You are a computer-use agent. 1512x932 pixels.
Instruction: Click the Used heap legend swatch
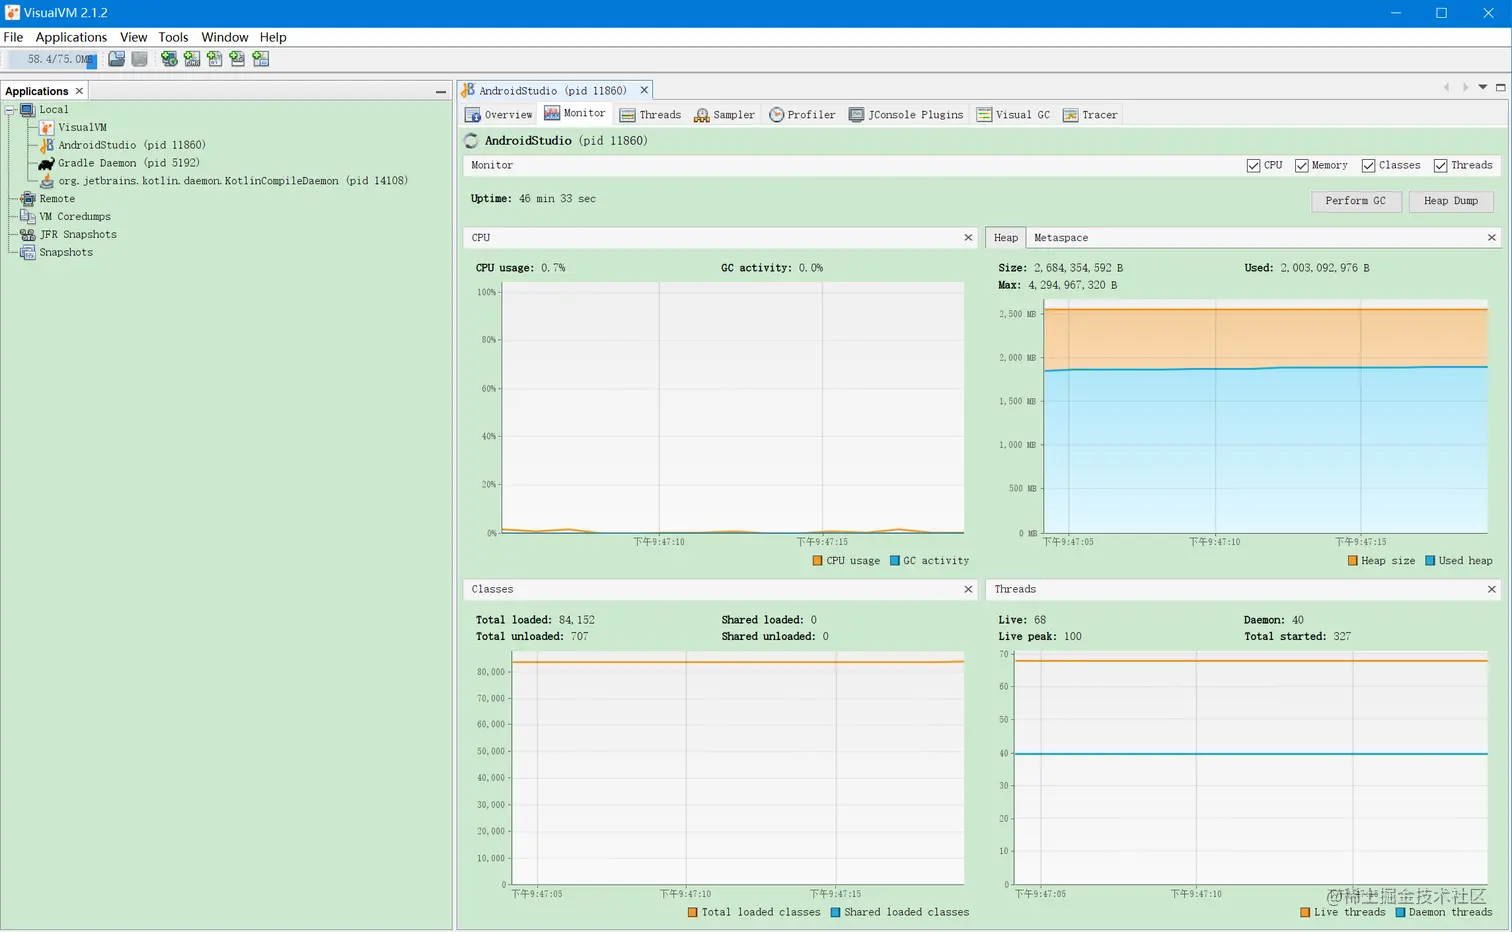pyautogui.click(x=1430, y=561)
